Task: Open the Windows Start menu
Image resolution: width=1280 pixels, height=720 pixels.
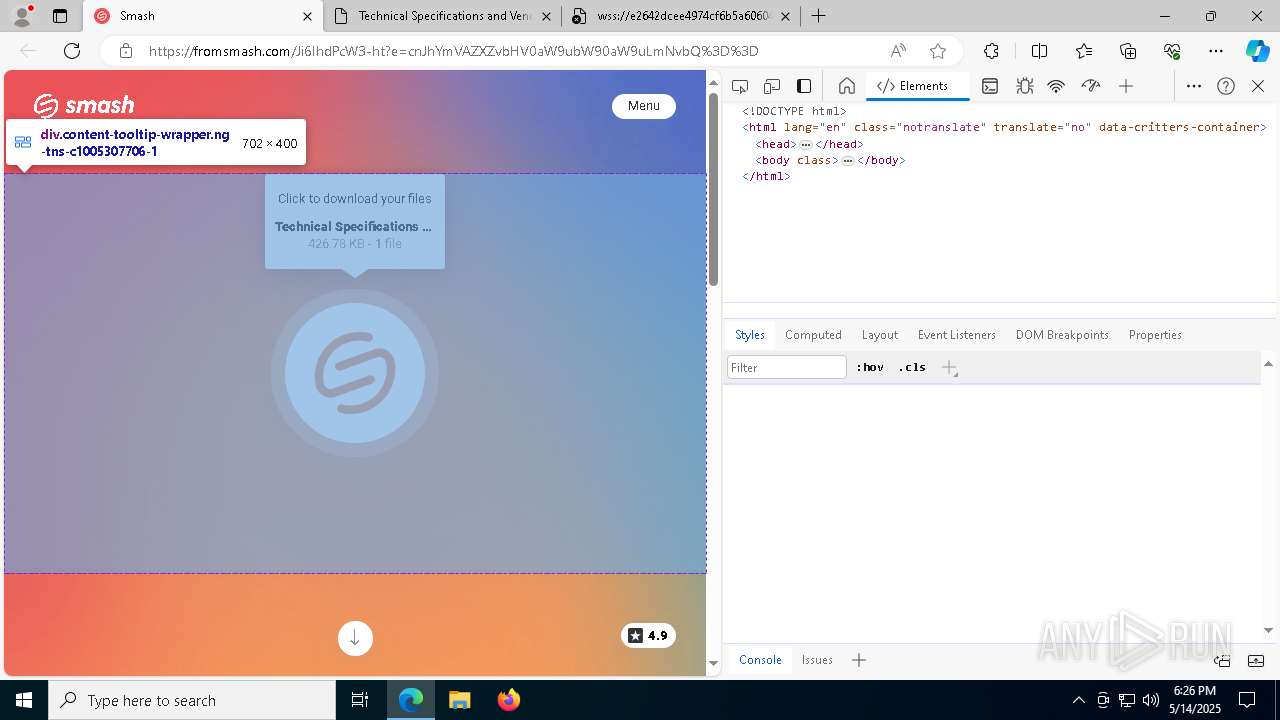Action: [x=24, y=700]
